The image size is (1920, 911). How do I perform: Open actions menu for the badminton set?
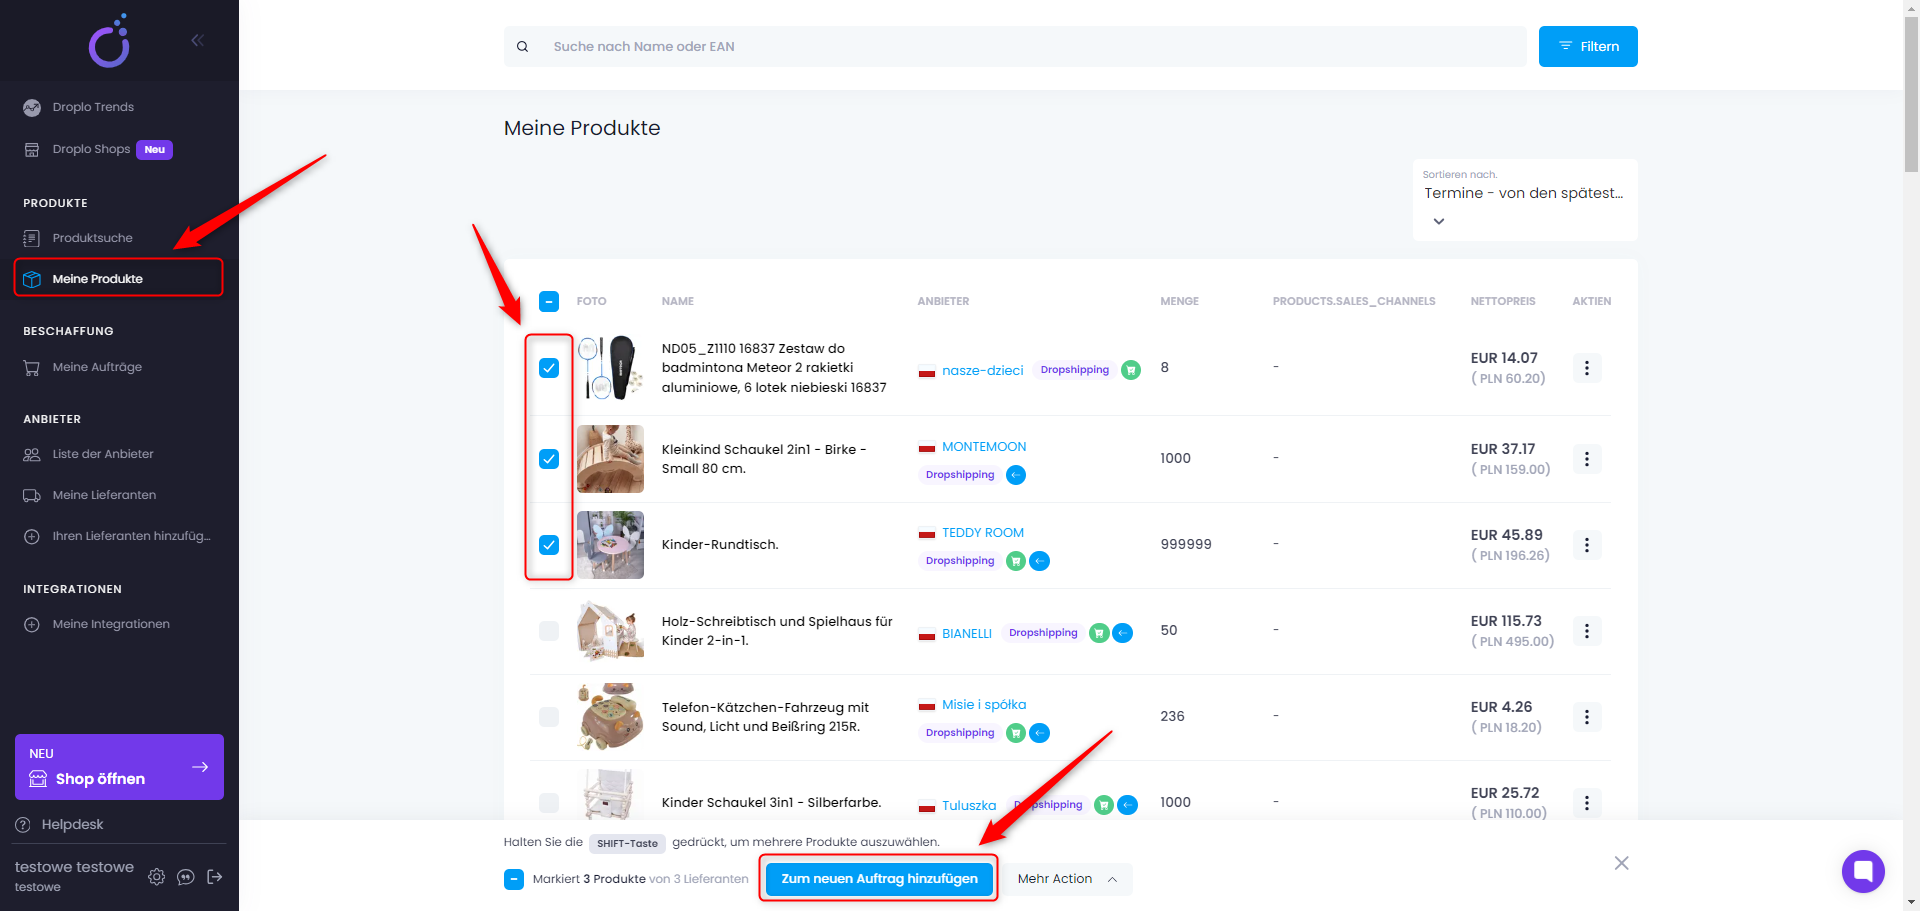point(1587,368)
